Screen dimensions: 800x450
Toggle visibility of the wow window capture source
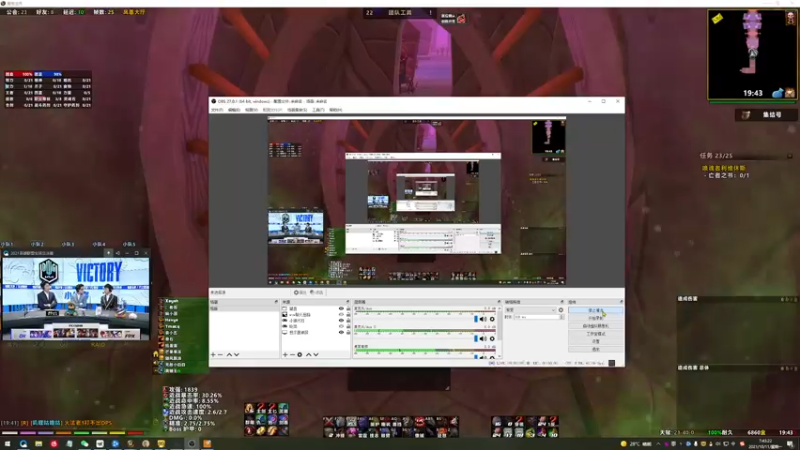pos(341,315)
